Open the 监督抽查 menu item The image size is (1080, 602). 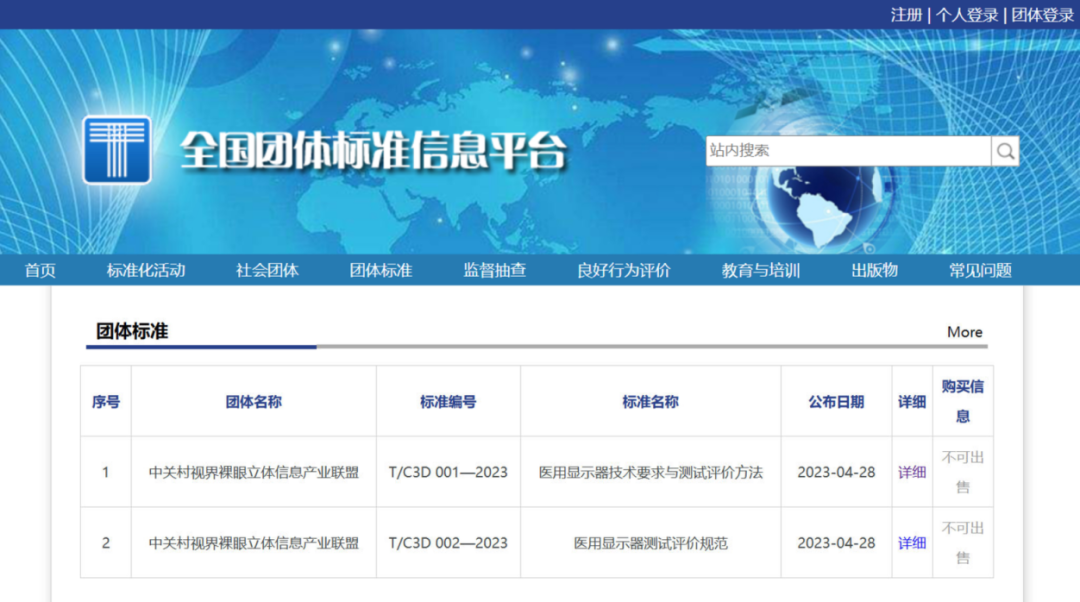point(495,270)
